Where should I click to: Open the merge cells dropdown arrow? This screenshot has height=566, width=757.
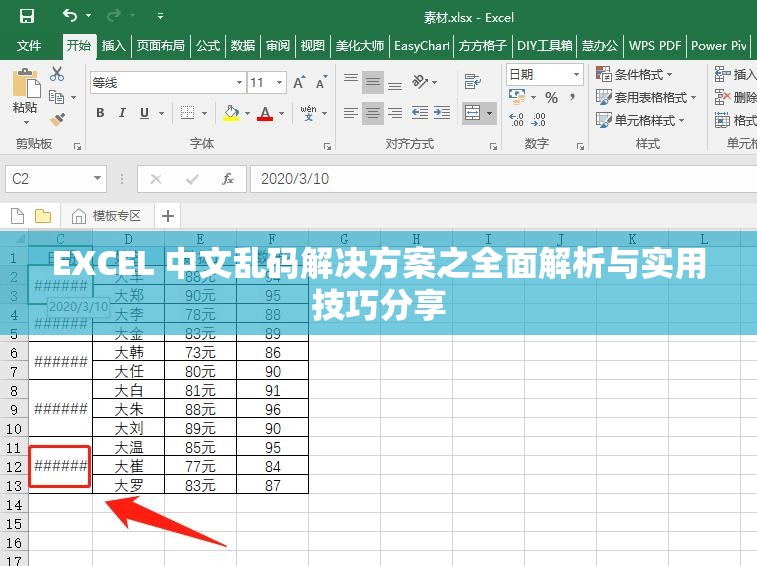490,113
